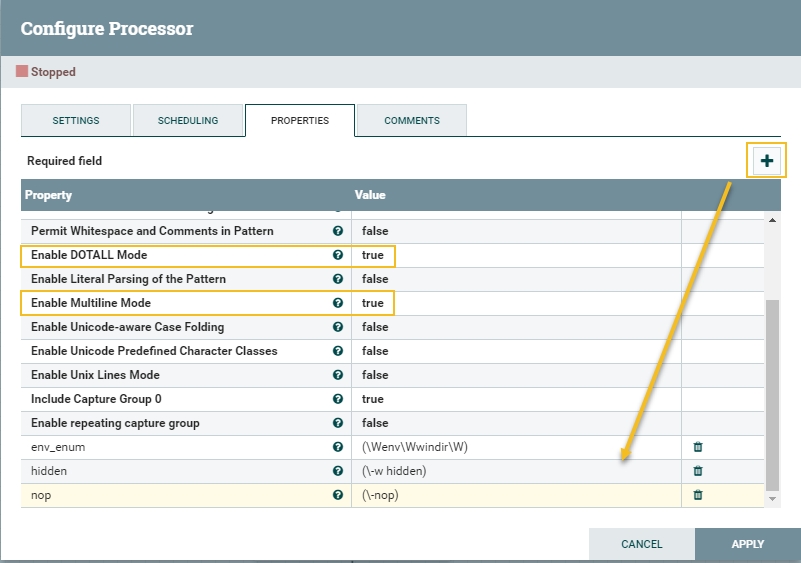Open the Scheduling tab
The image size is (801, 563).
[x=188, y=121]
